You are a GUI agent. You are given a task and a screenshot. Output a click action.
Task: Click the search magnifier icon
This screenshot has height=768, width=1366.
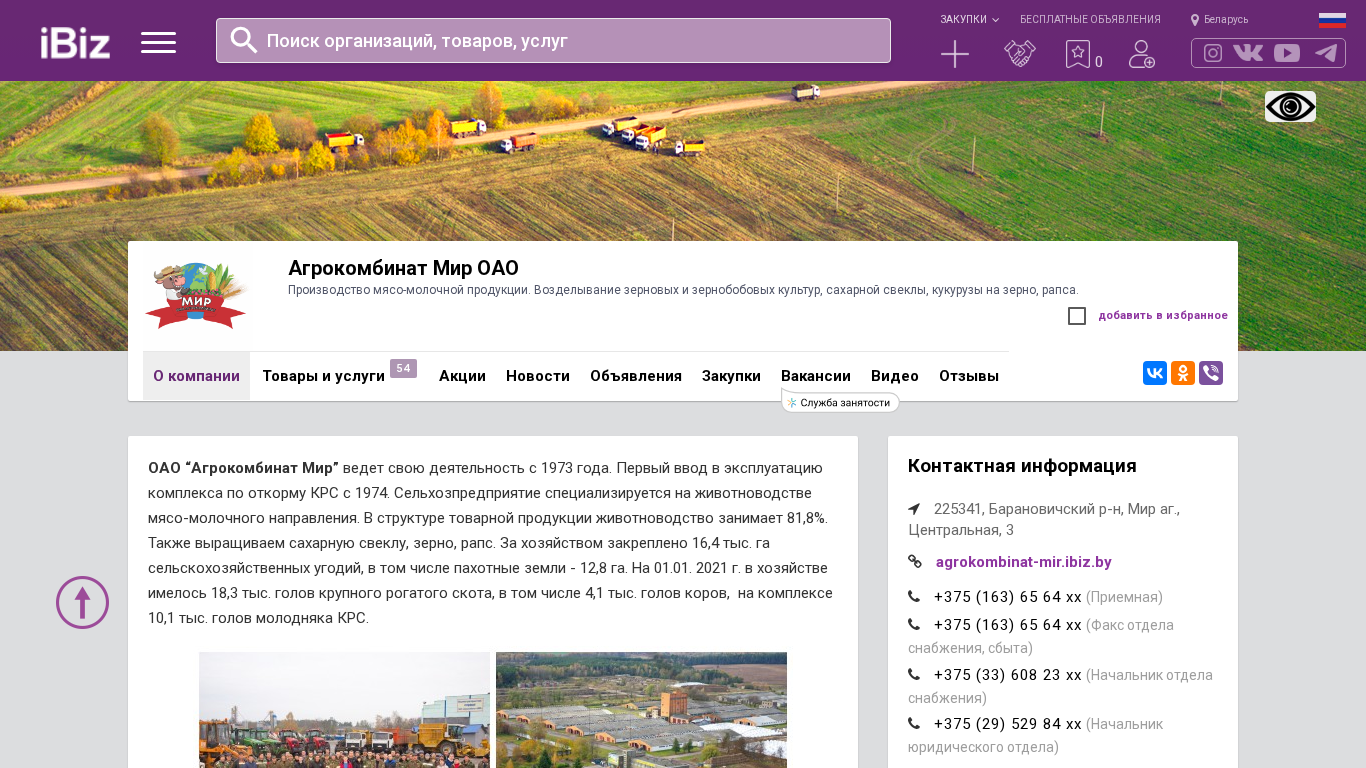[244, 40]
